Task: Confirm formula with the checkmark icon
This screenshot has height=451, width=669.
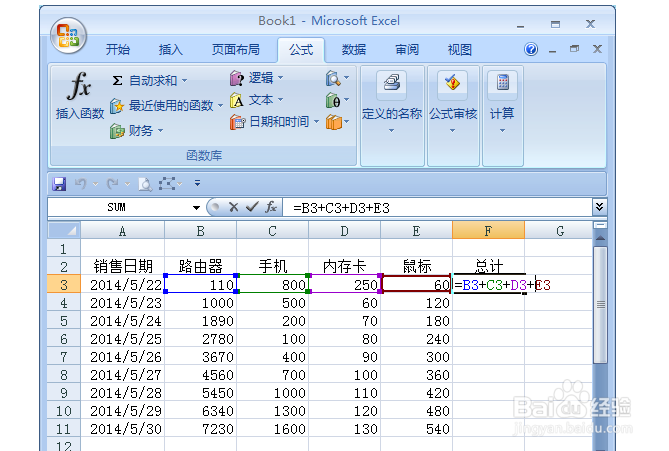Action: (x=252, y=207)
